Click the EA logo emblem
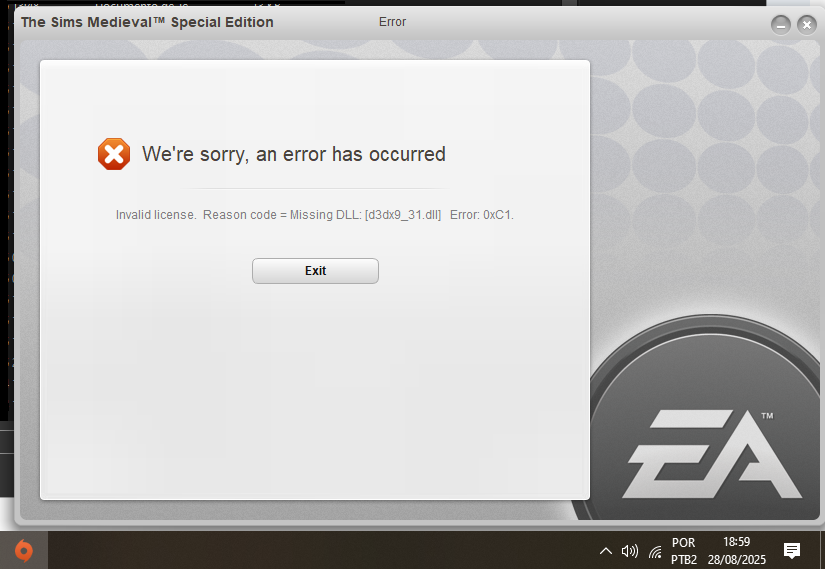Screen dimensions: 825x569 click(x=711, y=453)
